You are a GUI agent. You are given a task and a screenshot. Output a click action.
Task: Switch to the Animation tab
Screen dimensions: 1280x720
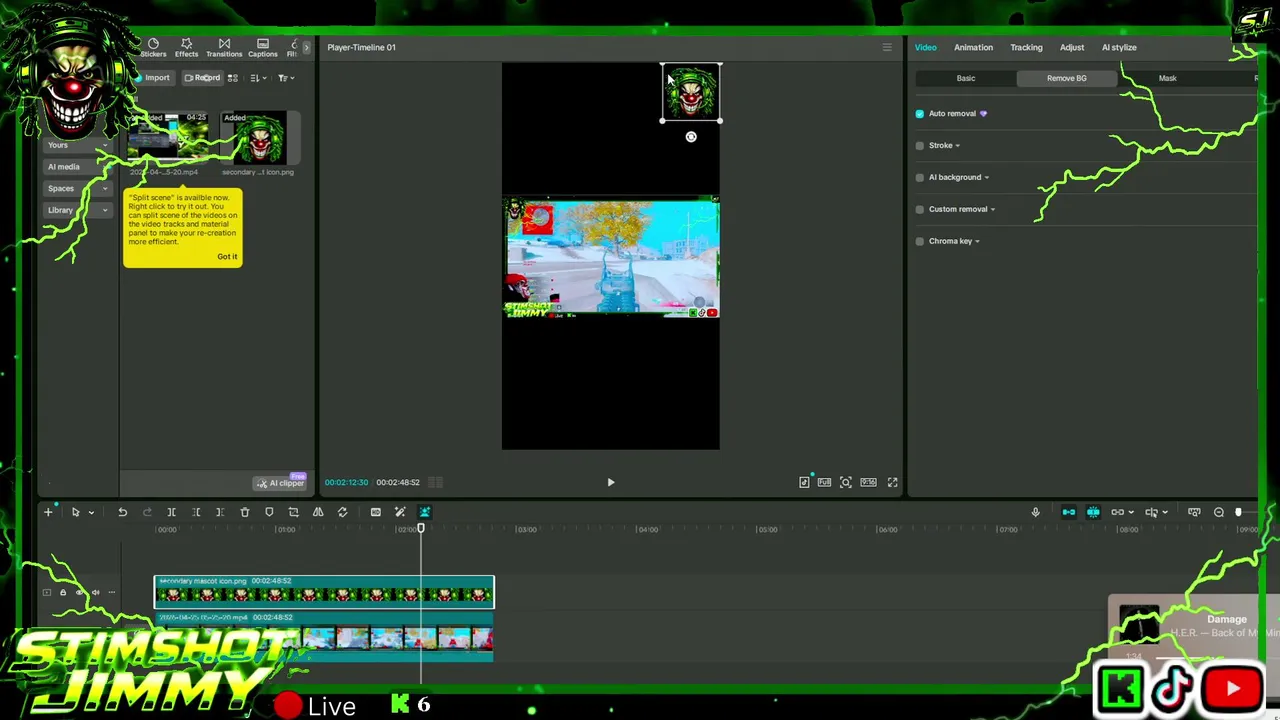point(973,47)
